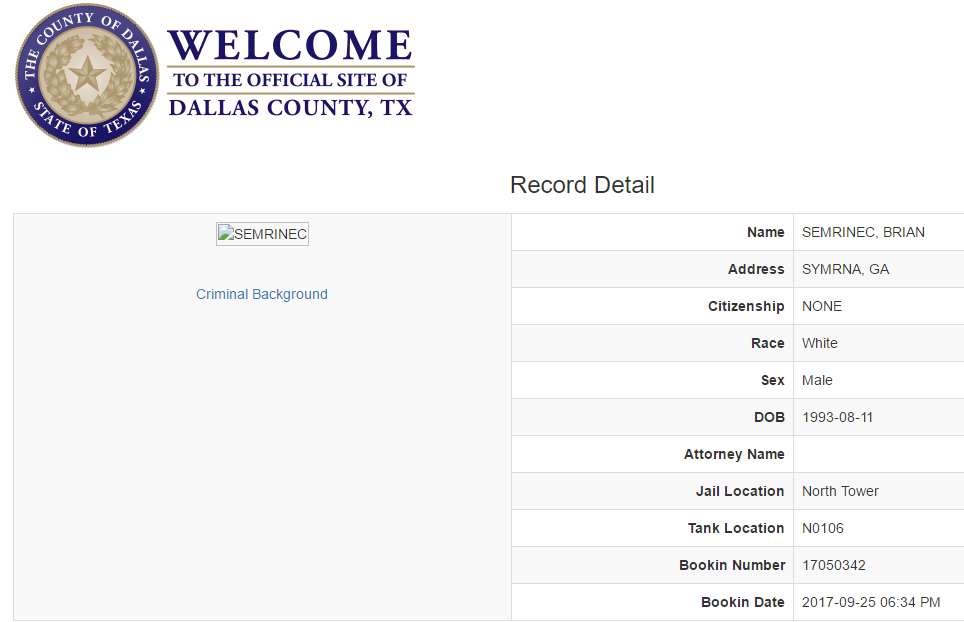Image resolution: width=964 pixels, height=622 pixels.
Task: Select the DOB date value
Action: click(x=837, y=417)
